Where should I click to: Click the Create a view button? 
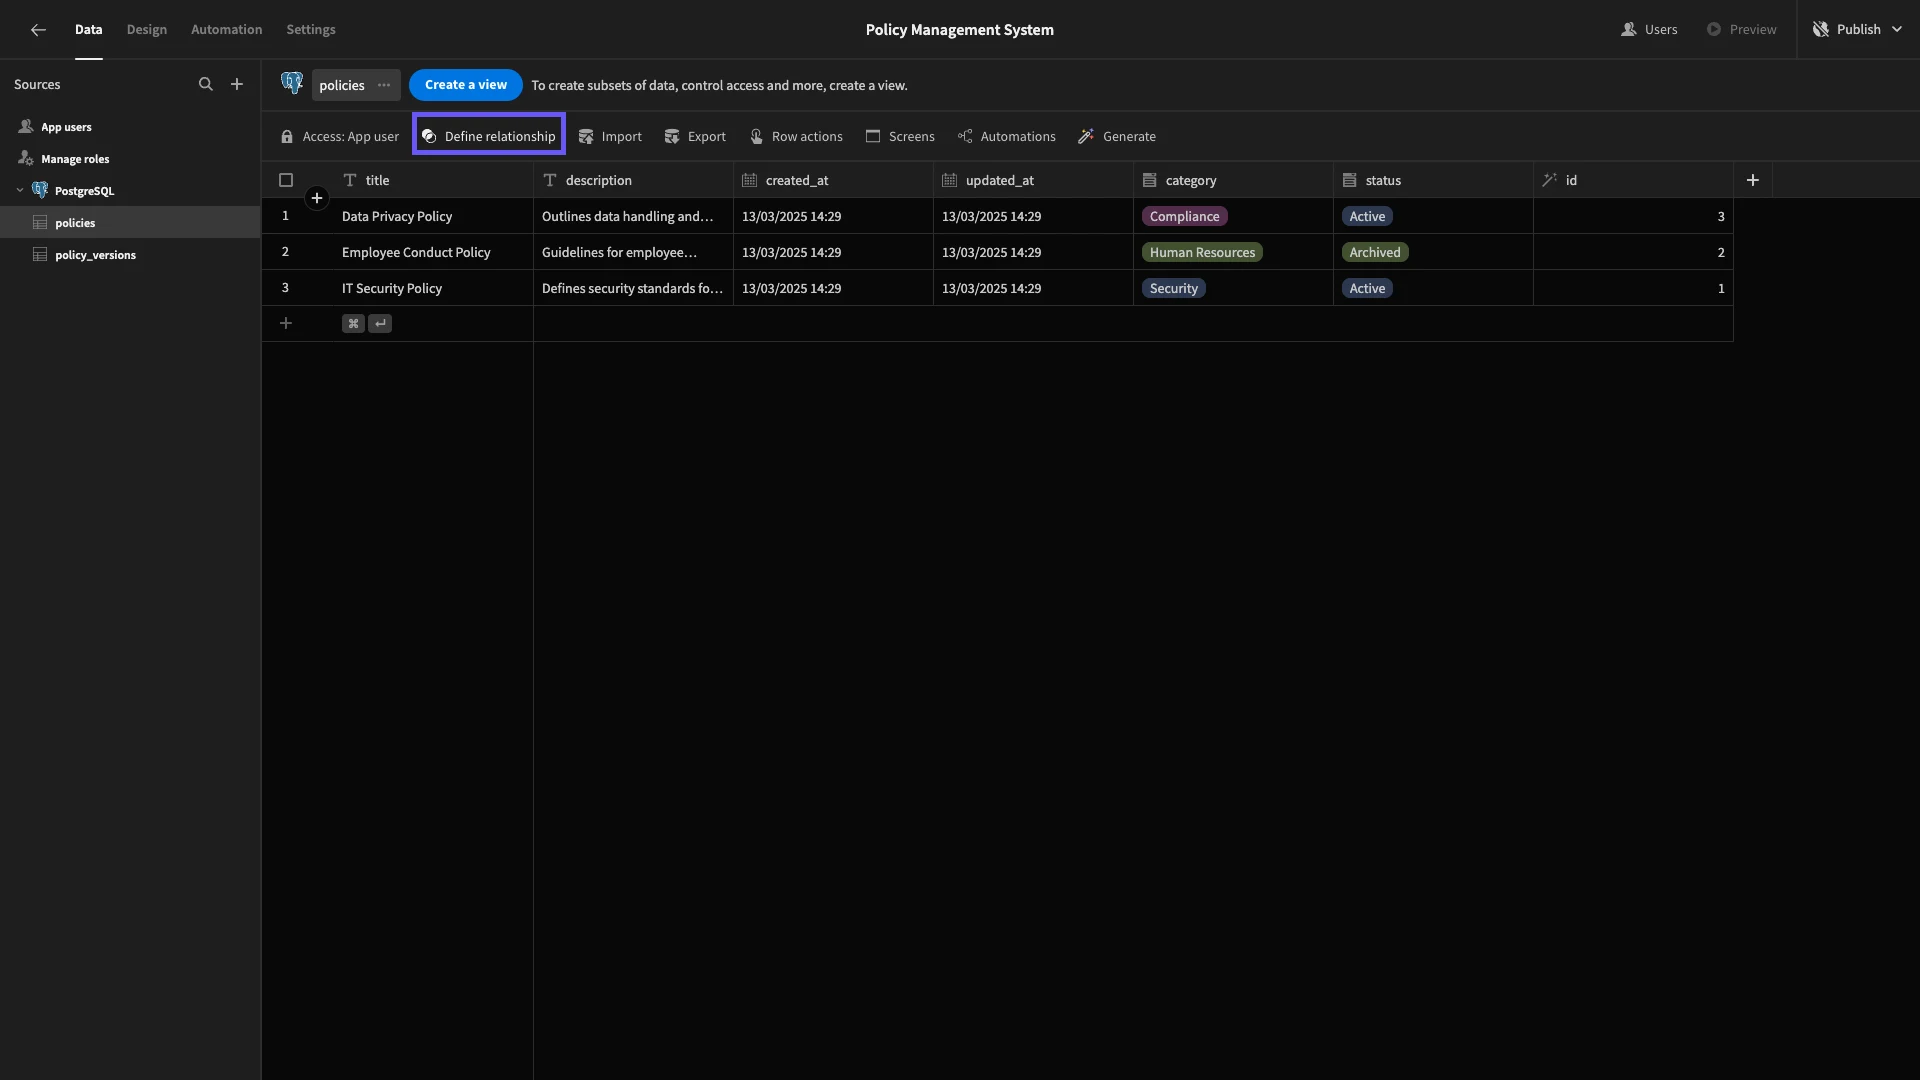tap(466, 85)
